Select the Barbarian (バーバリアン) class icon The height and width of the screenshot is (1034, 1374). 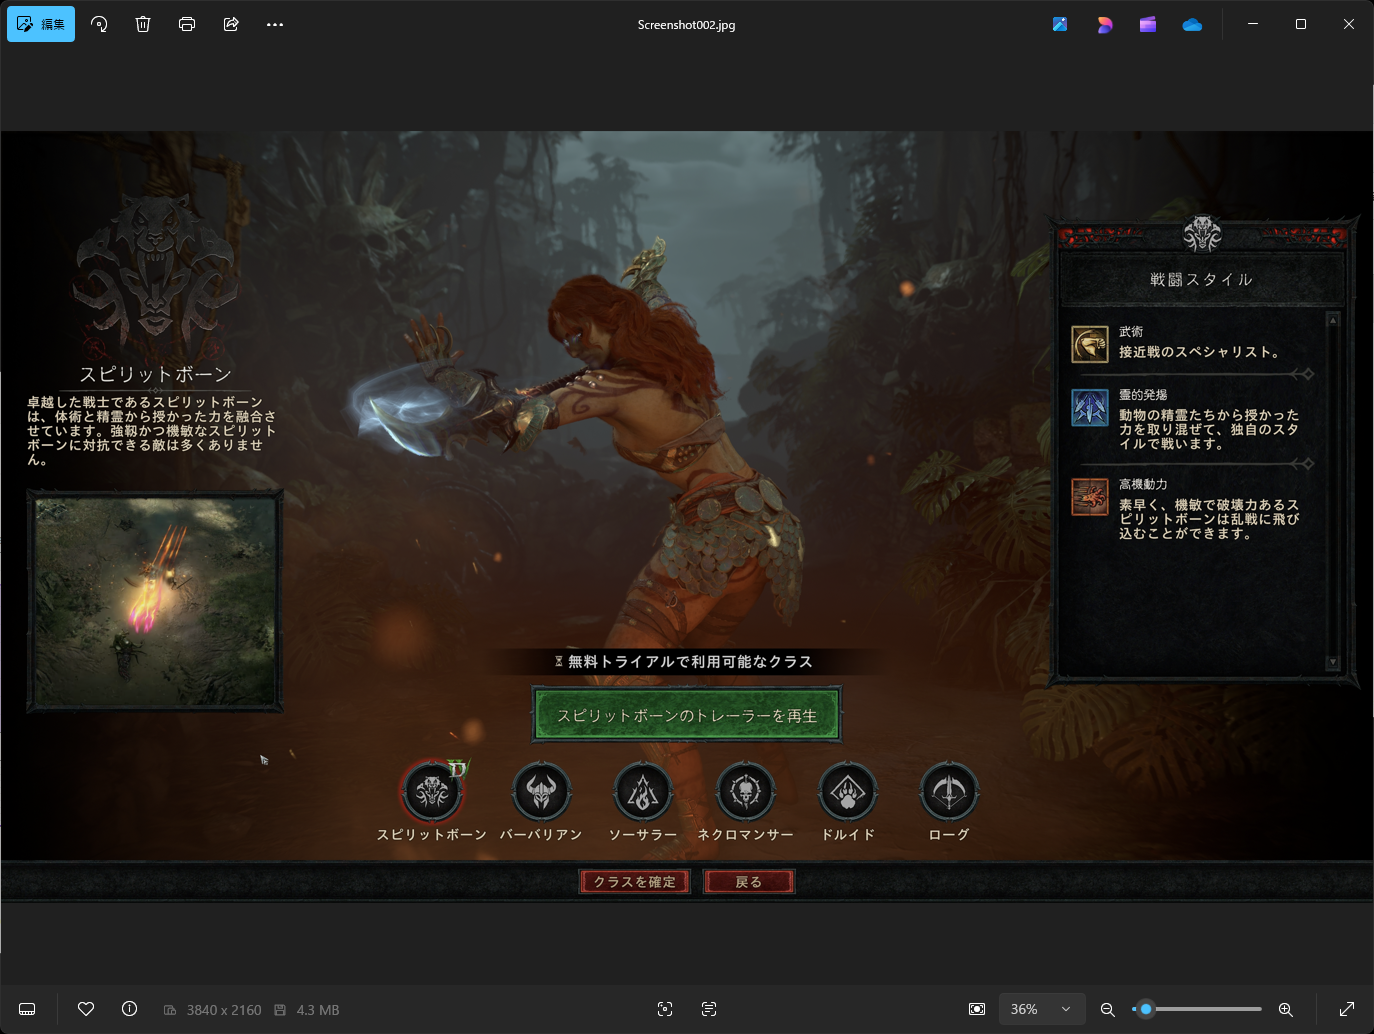541,791
